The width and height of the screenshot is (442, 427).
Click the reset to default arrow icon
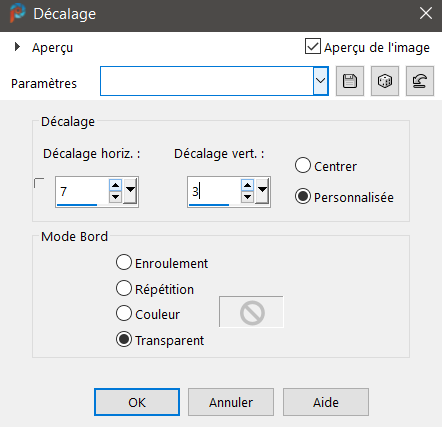[x=420, y=81]
